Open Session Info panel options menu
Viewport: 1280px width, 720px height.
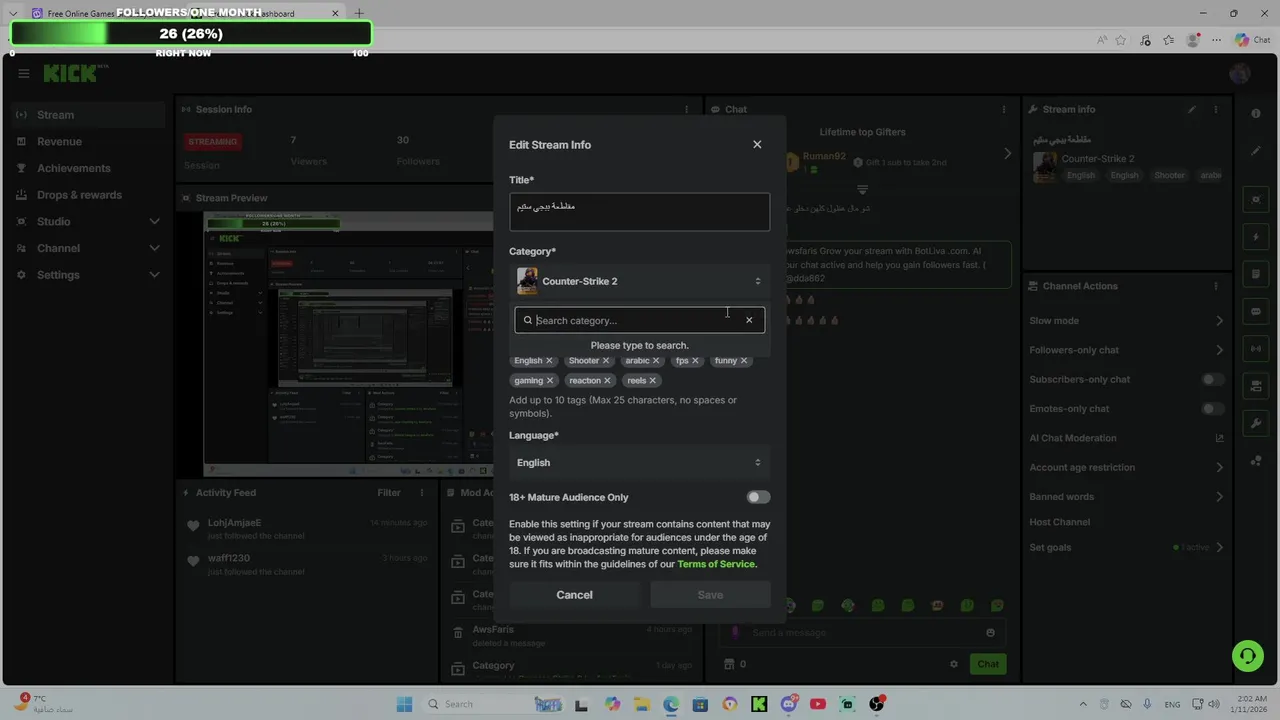(x=686, y=110)
